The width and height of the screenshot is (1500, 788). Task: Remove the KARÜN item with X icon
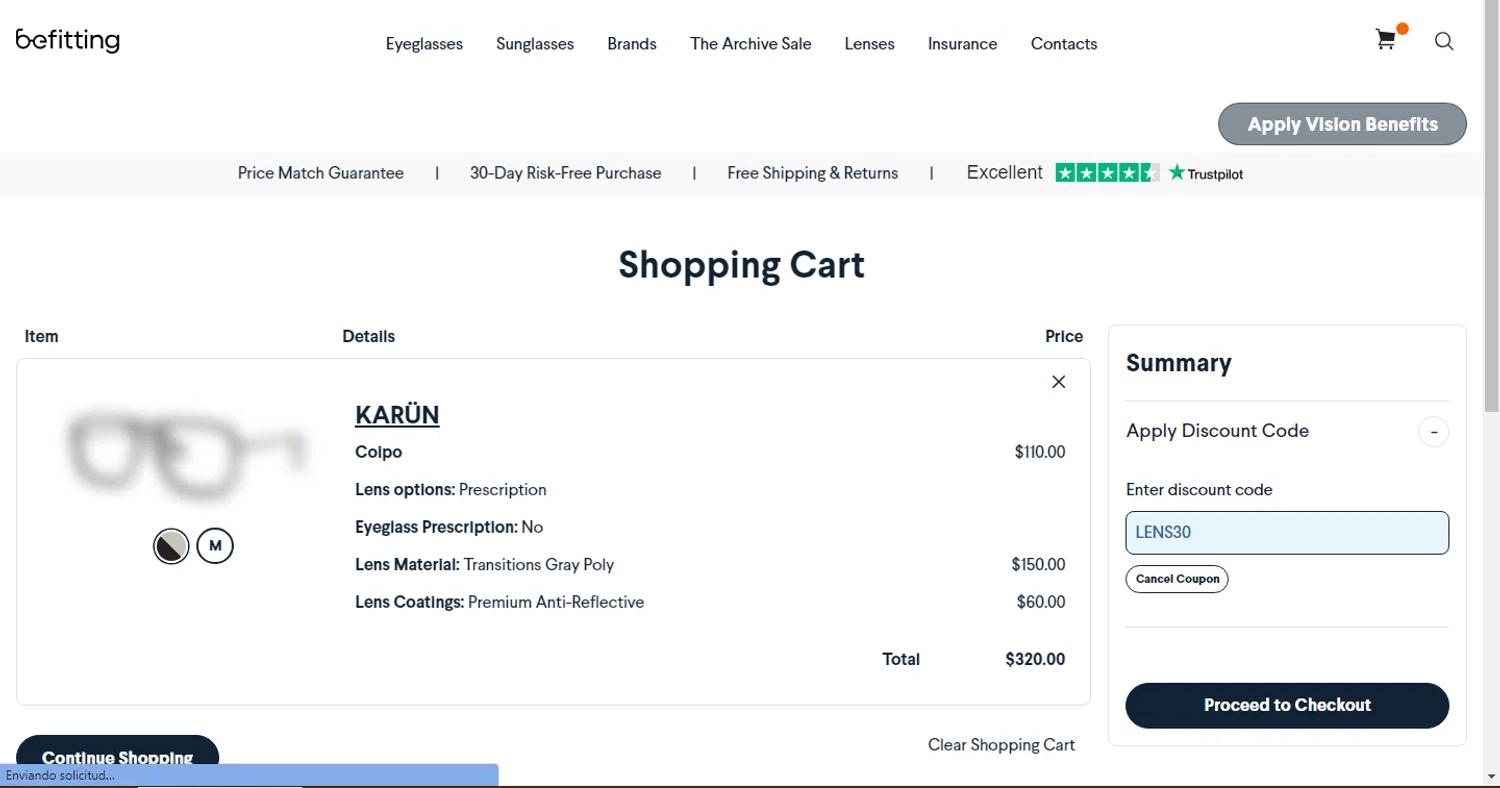(1059, 382)
